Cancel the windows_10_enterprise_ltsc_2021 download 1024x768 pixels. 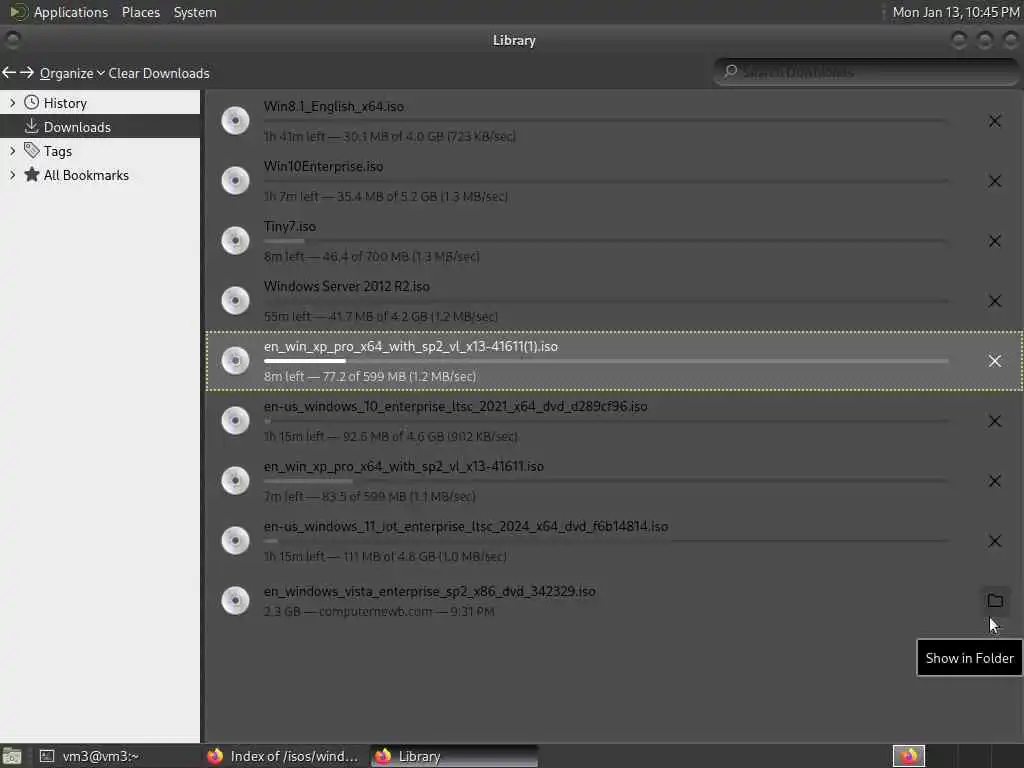click(x=995, y=421)
